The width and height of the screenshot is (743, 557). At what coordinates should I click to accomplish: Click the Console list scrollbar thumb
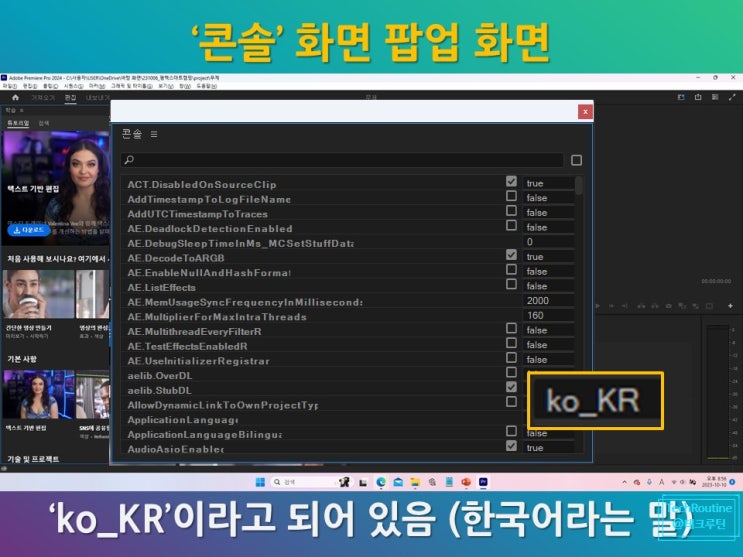tap(579, 185)
